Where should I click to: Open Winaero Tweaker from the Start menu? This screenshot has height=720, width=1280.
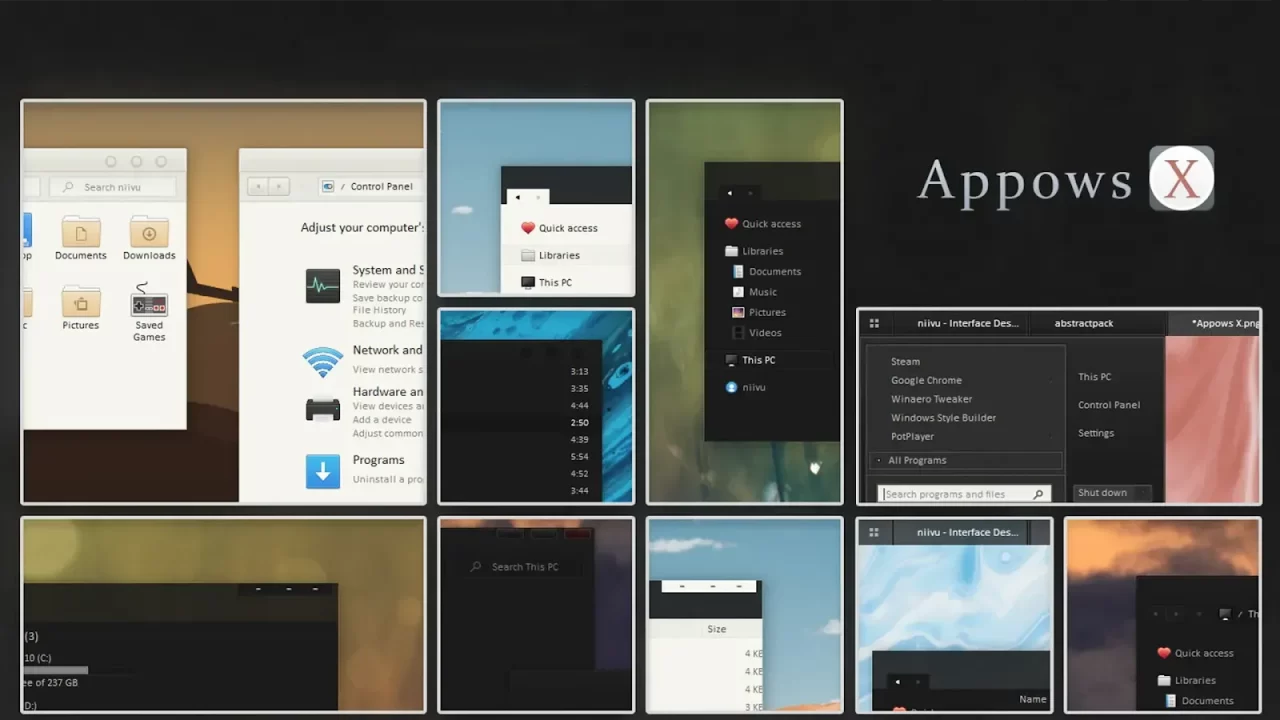[x=931, y=399]
